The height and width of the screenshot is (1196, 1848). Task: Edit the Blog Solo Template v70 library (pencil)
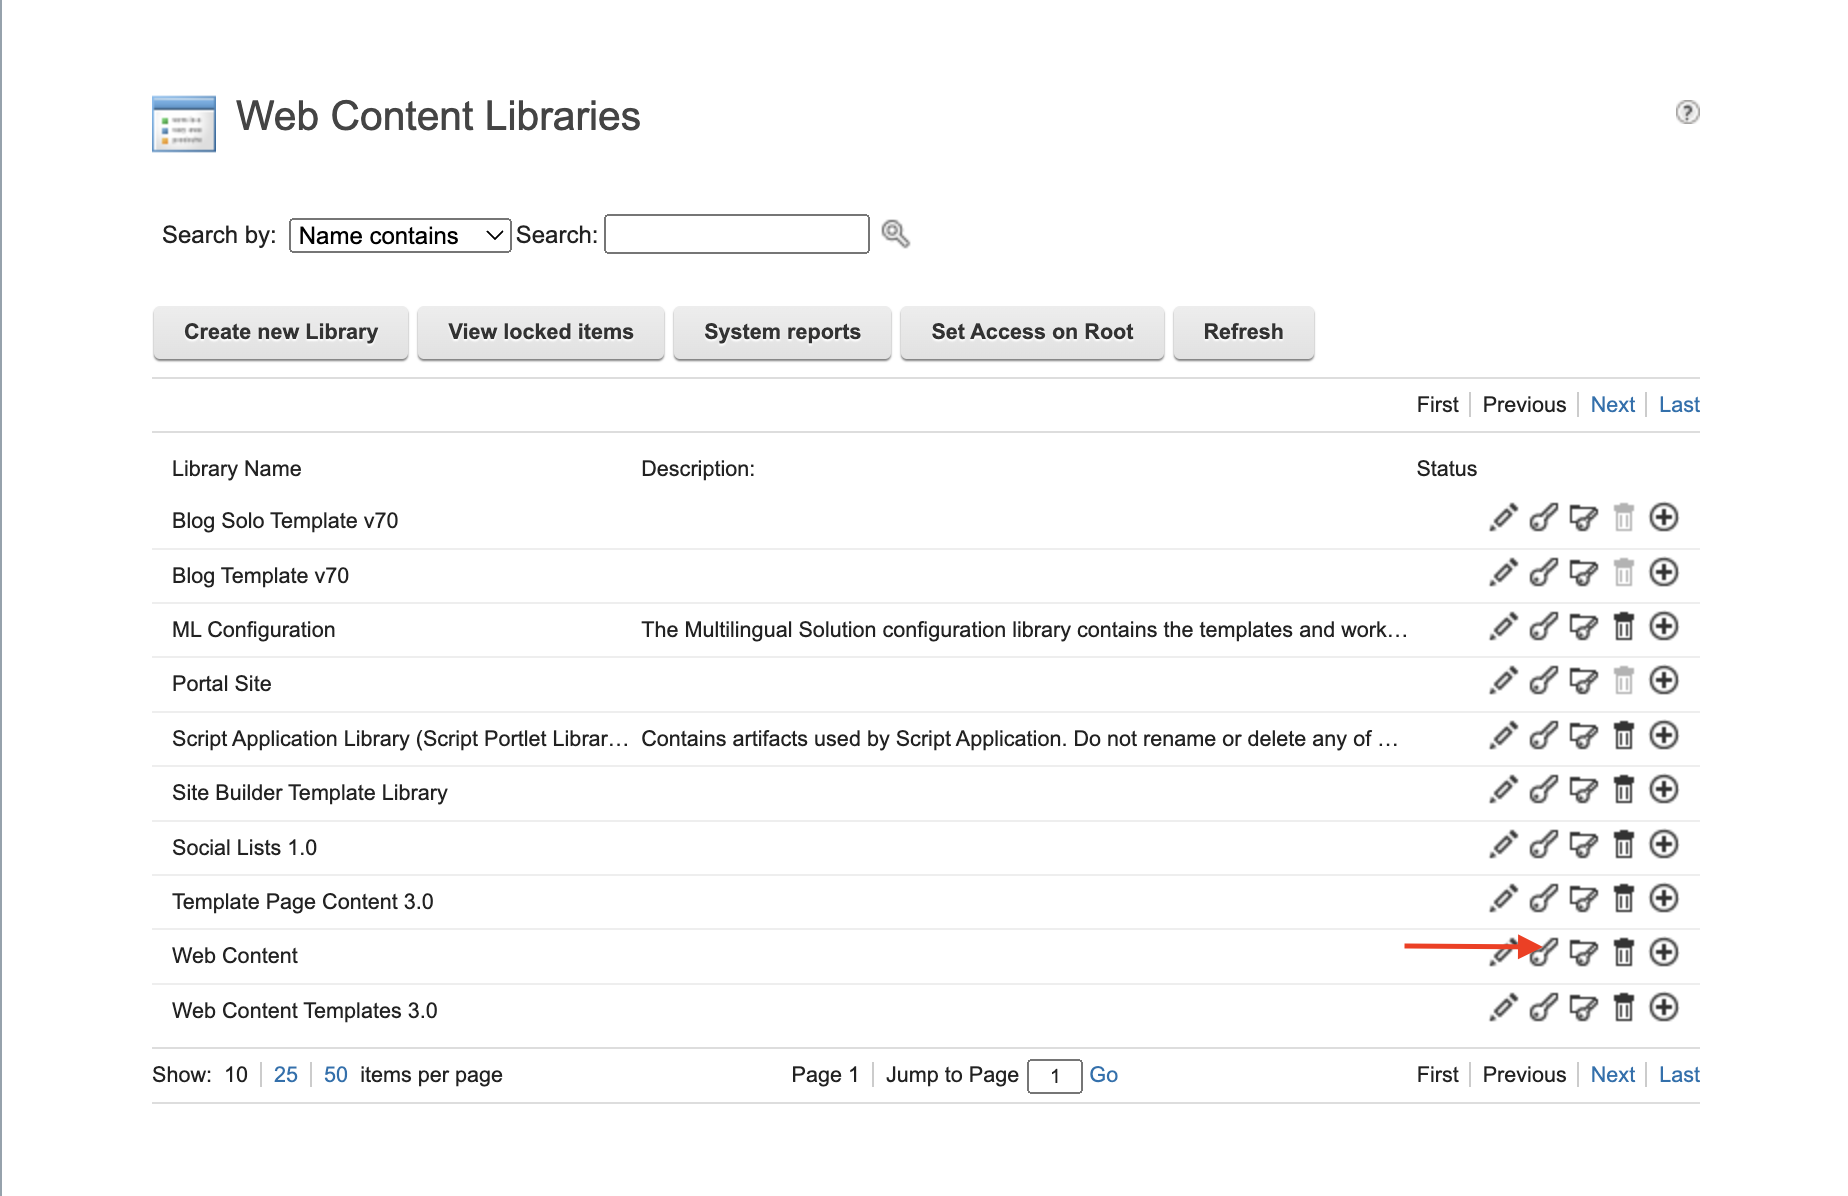[1502, 518]
